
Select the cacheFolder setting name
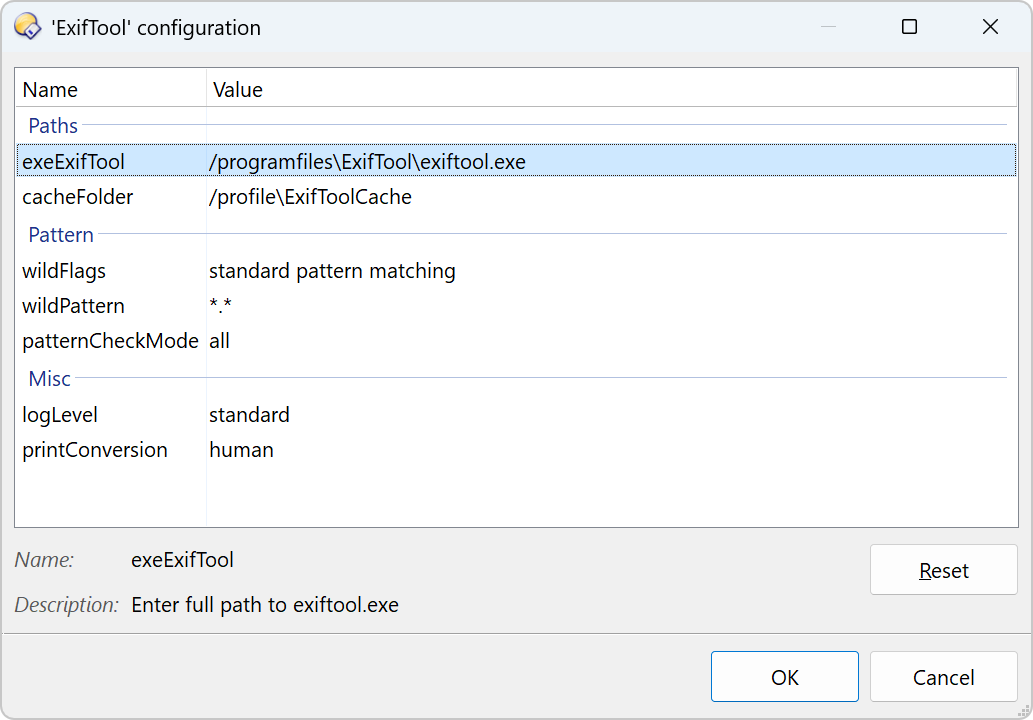[78, 196]
